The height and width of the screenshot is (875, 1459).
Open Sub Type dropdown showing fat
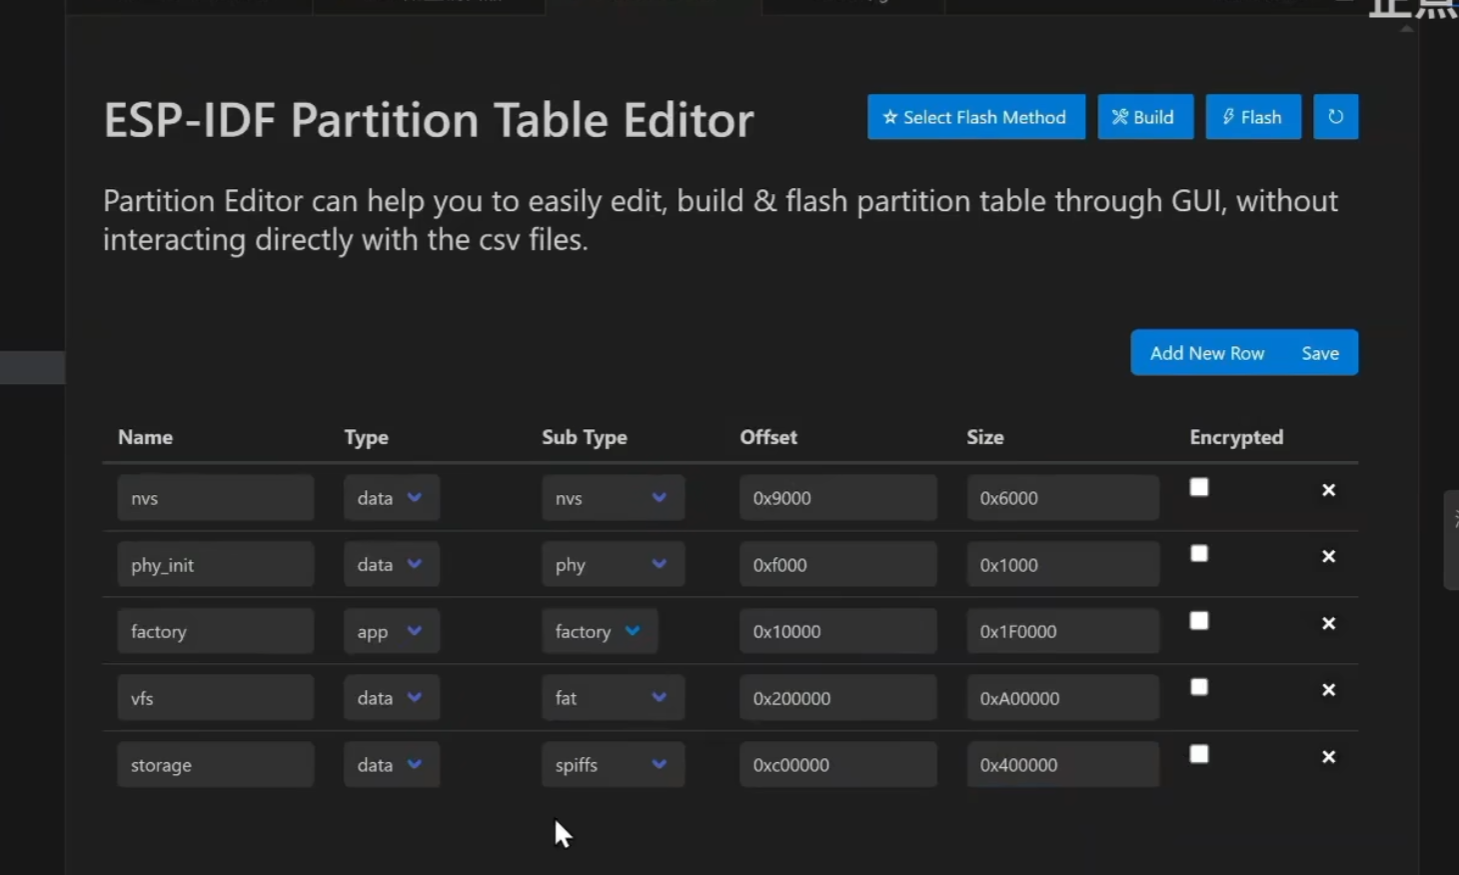coord(613,698)
